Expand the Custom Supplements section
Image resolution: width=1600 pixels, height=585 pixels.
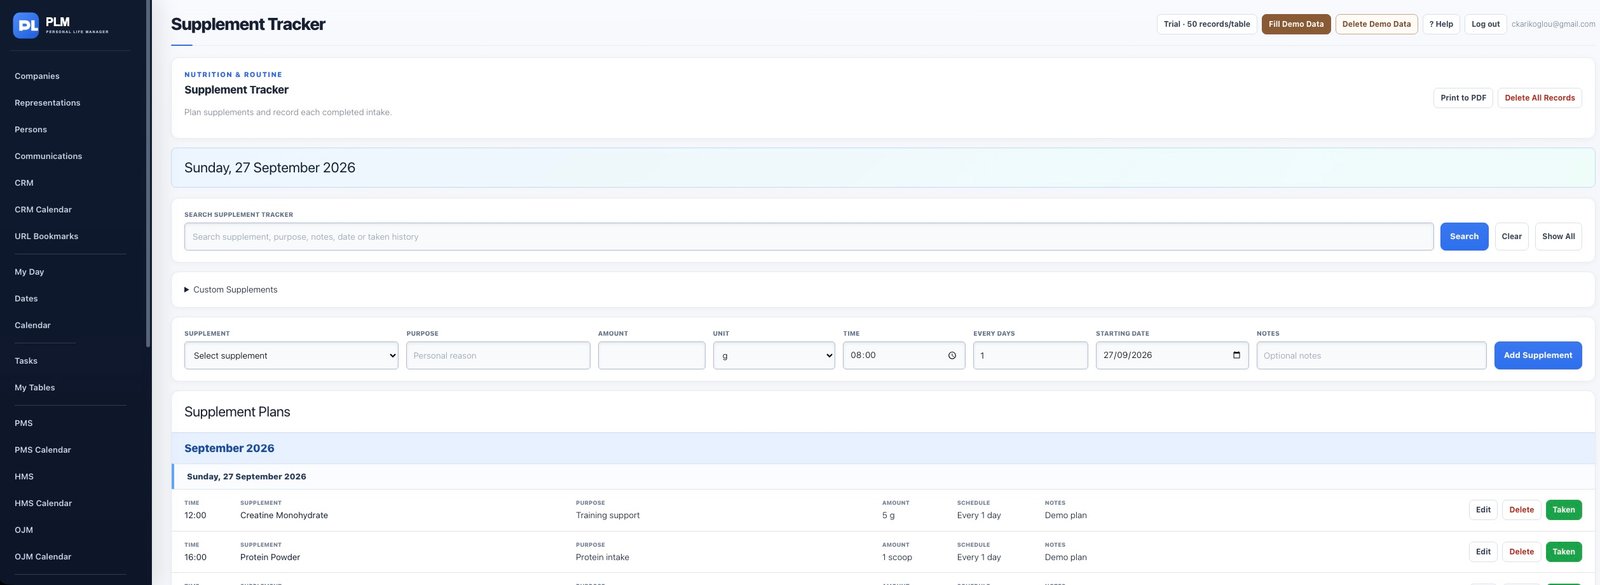coord(231,290)
